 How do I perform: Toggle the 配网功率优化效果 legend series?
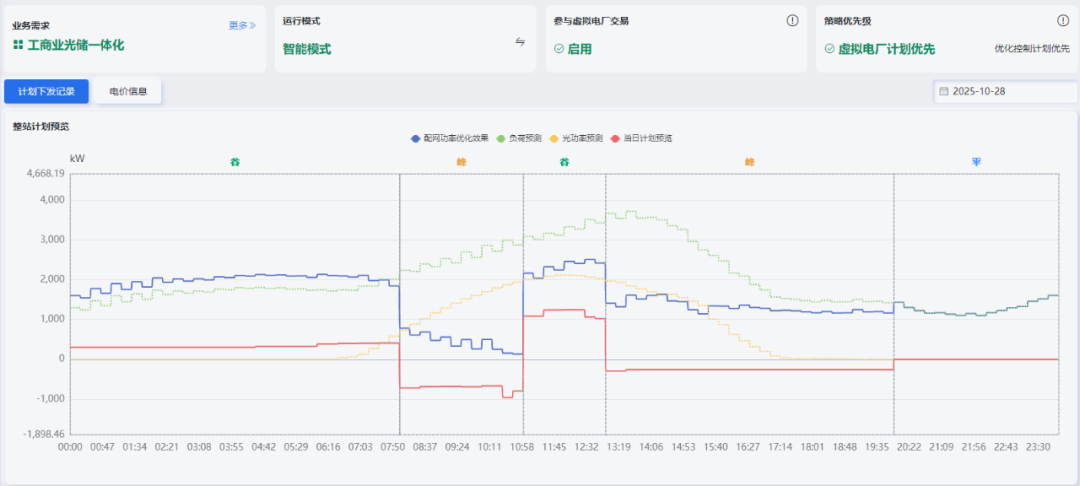(450, 138)
